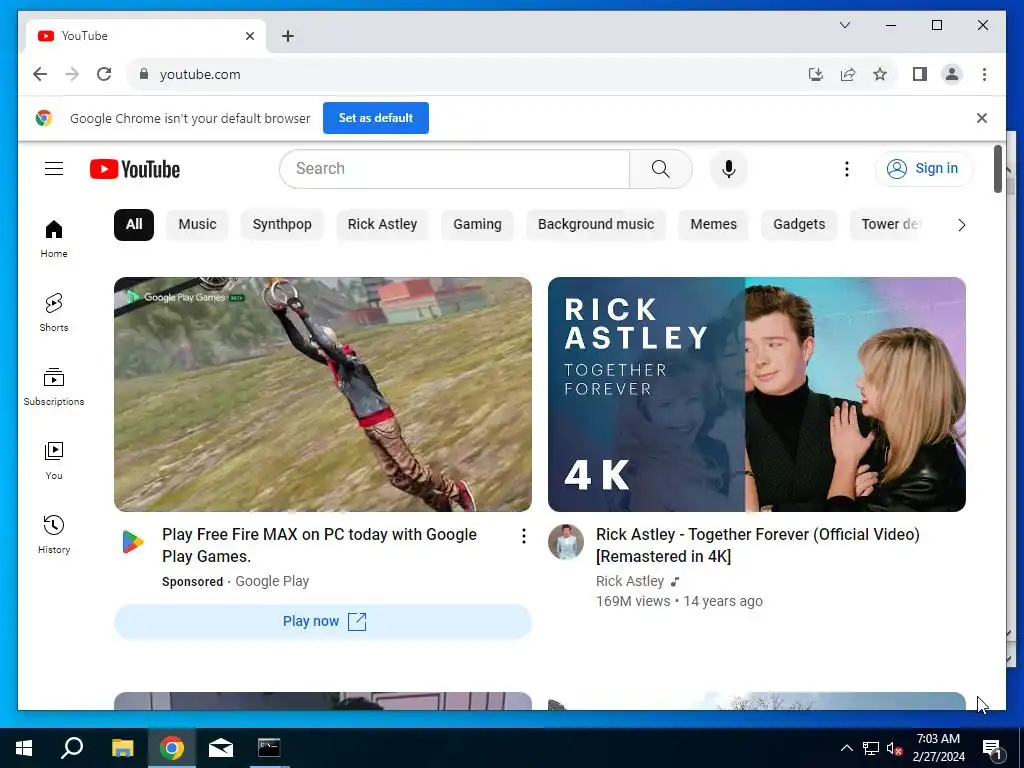Image resolution: width=1024 pixels, height=768 pixels.
Task: Dismiss the default browser notification bar
Action: (982, 118)
